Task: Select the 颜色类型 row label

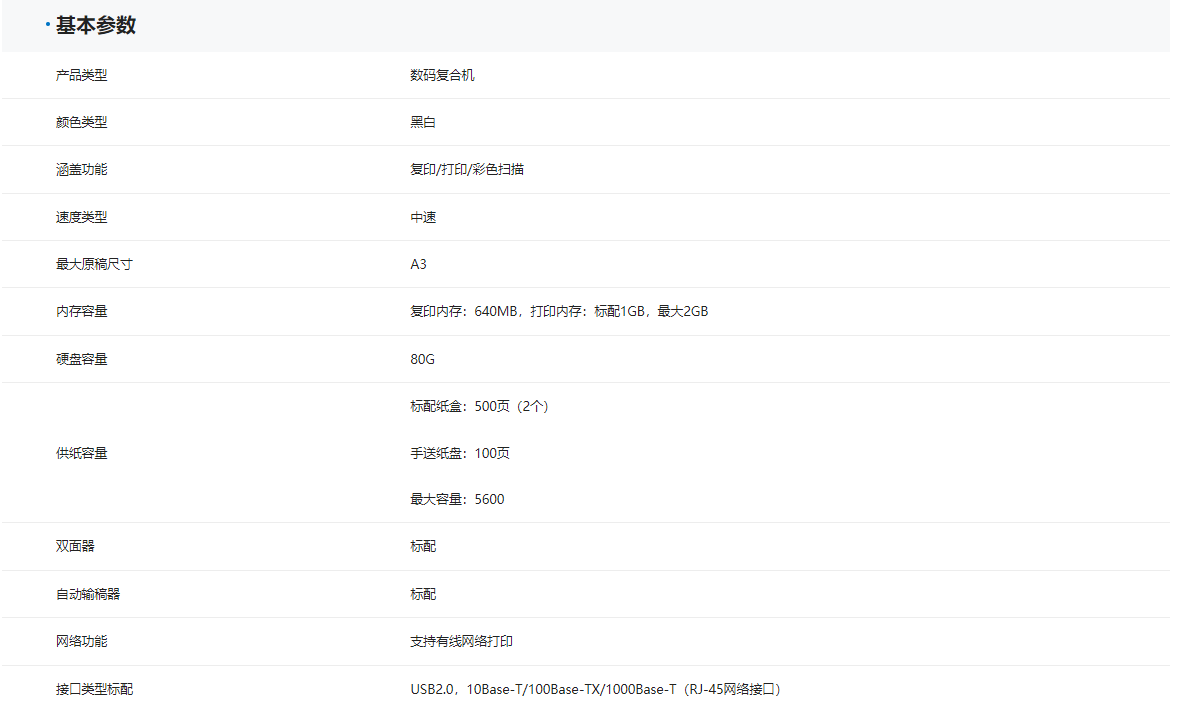Action: click(x=81, y=122)
